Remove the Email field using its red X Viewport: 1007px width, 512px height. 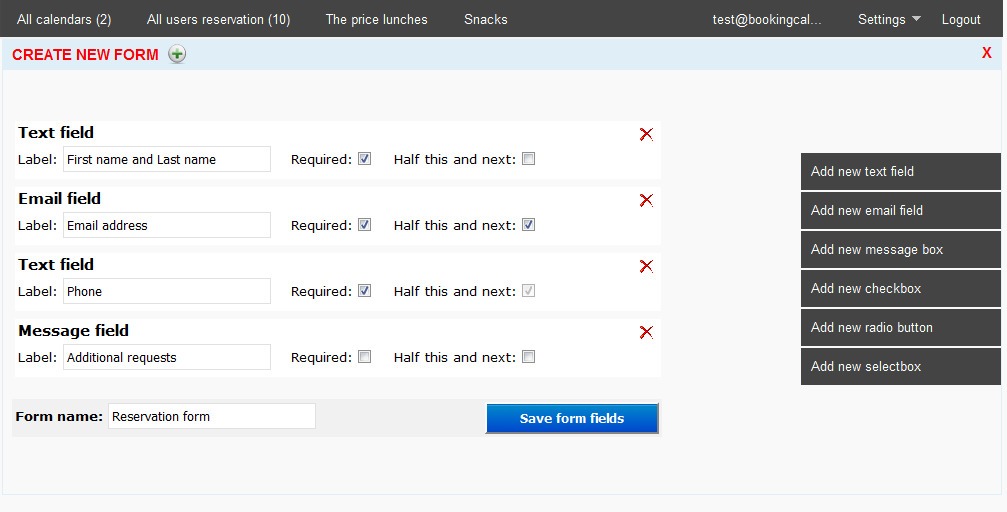pyautogui.click(x=646, y=200)
